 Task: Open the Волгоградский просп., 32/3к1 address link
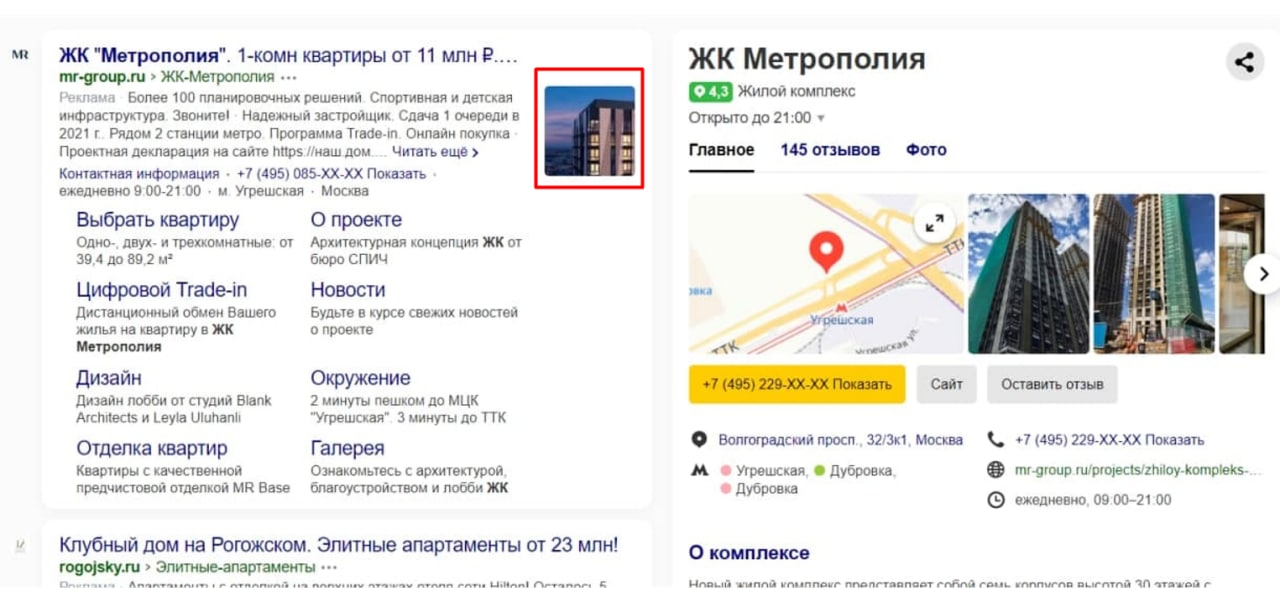(x=840, y=440)
